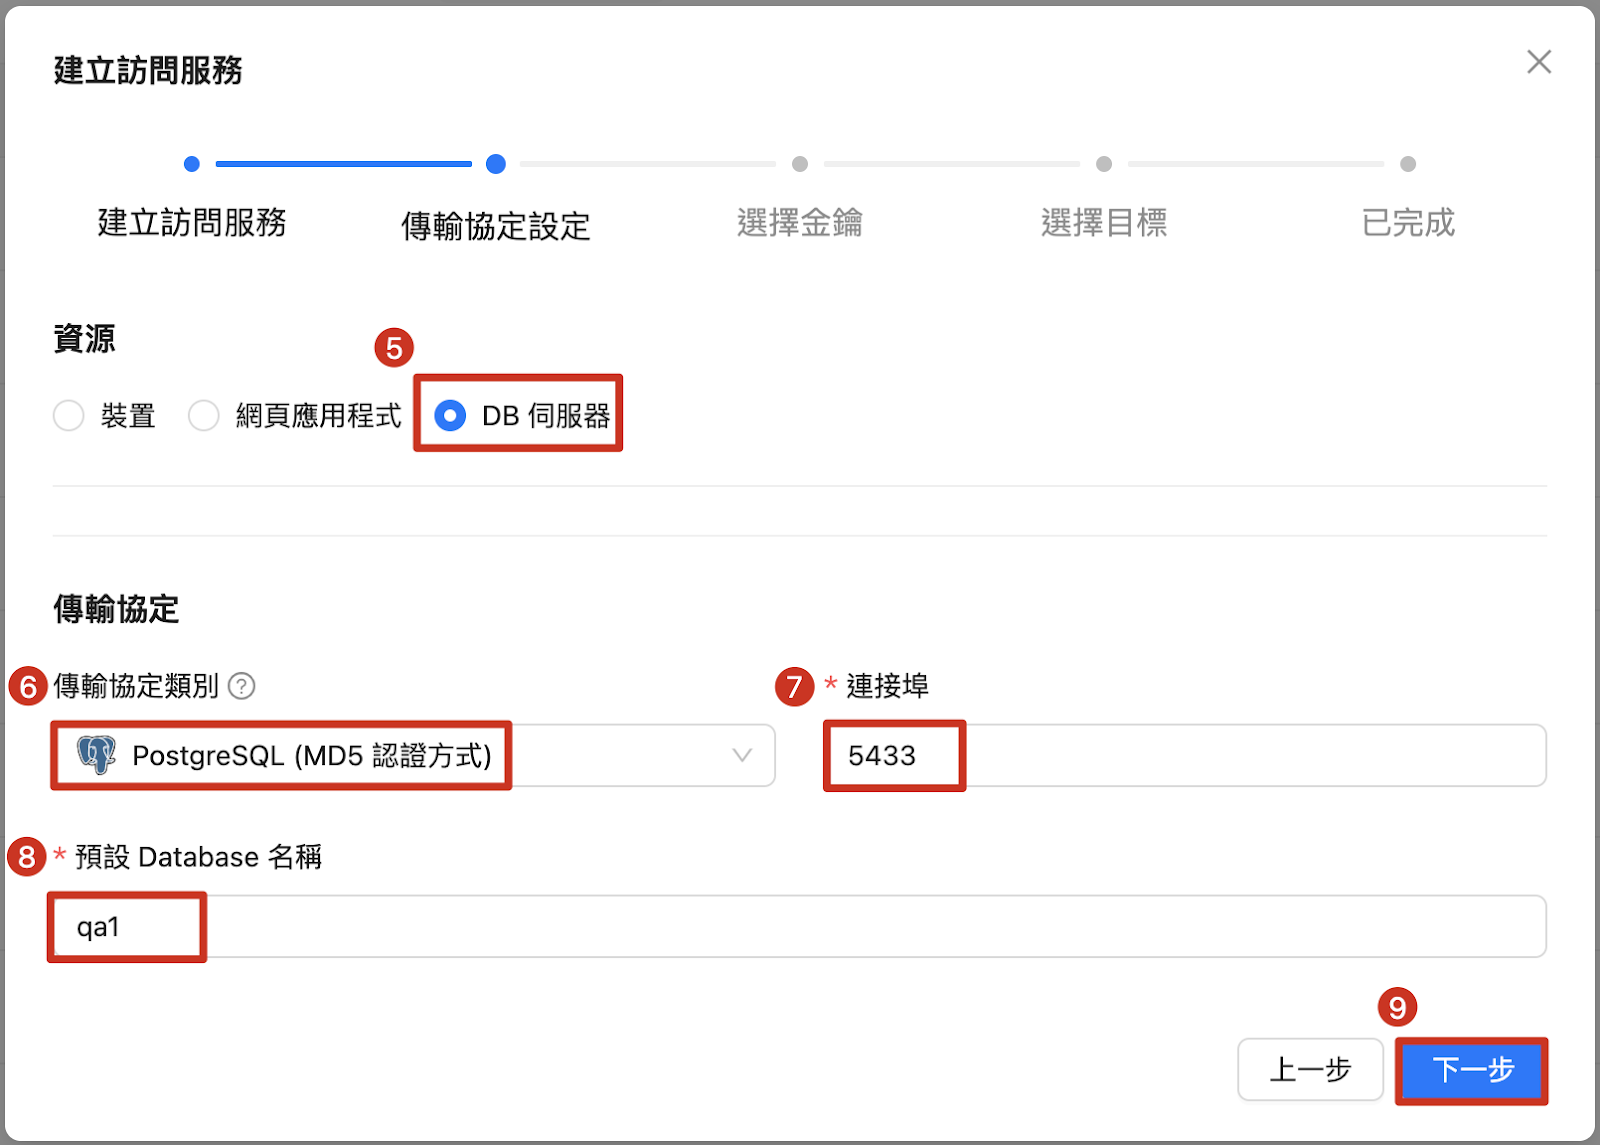Viewport: 1600px width, 1145px height.
Task: Jump to the 選擇金鑰 step
Action: 799,222
